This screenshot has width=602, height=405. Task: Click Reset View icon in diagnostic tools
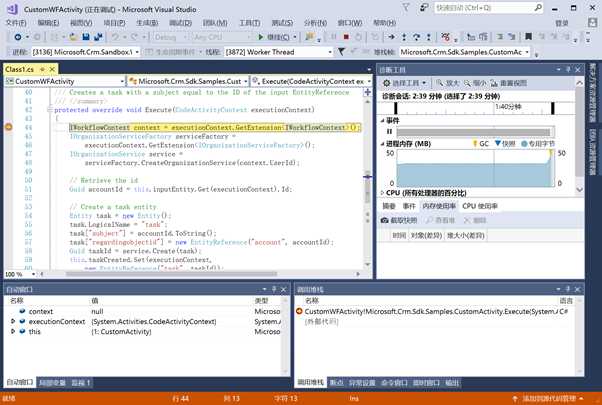click(494, 83)
